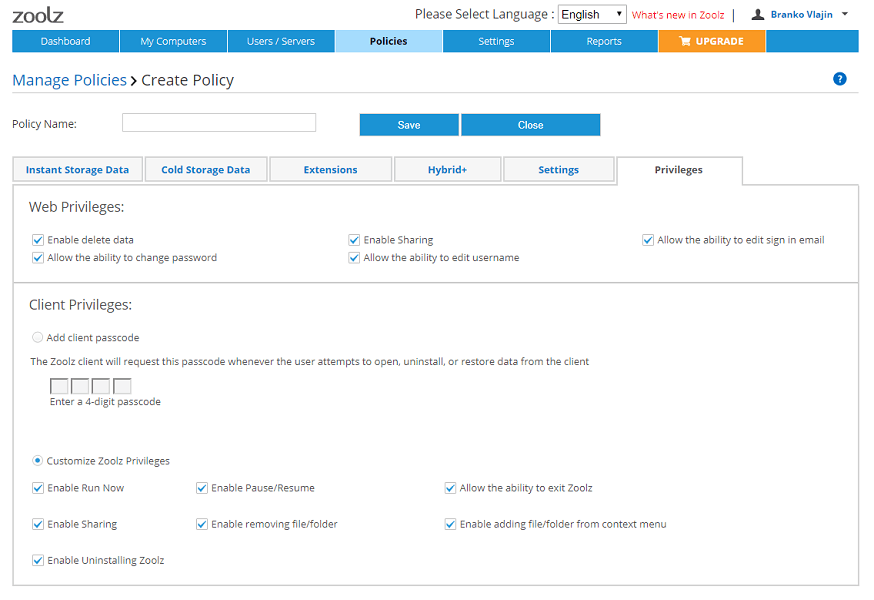Image resolution: width=874 pixels, height=600 pixels.
Task: Uncheck Enable Sharing under Client Privileges
Action: pos(38,524)
